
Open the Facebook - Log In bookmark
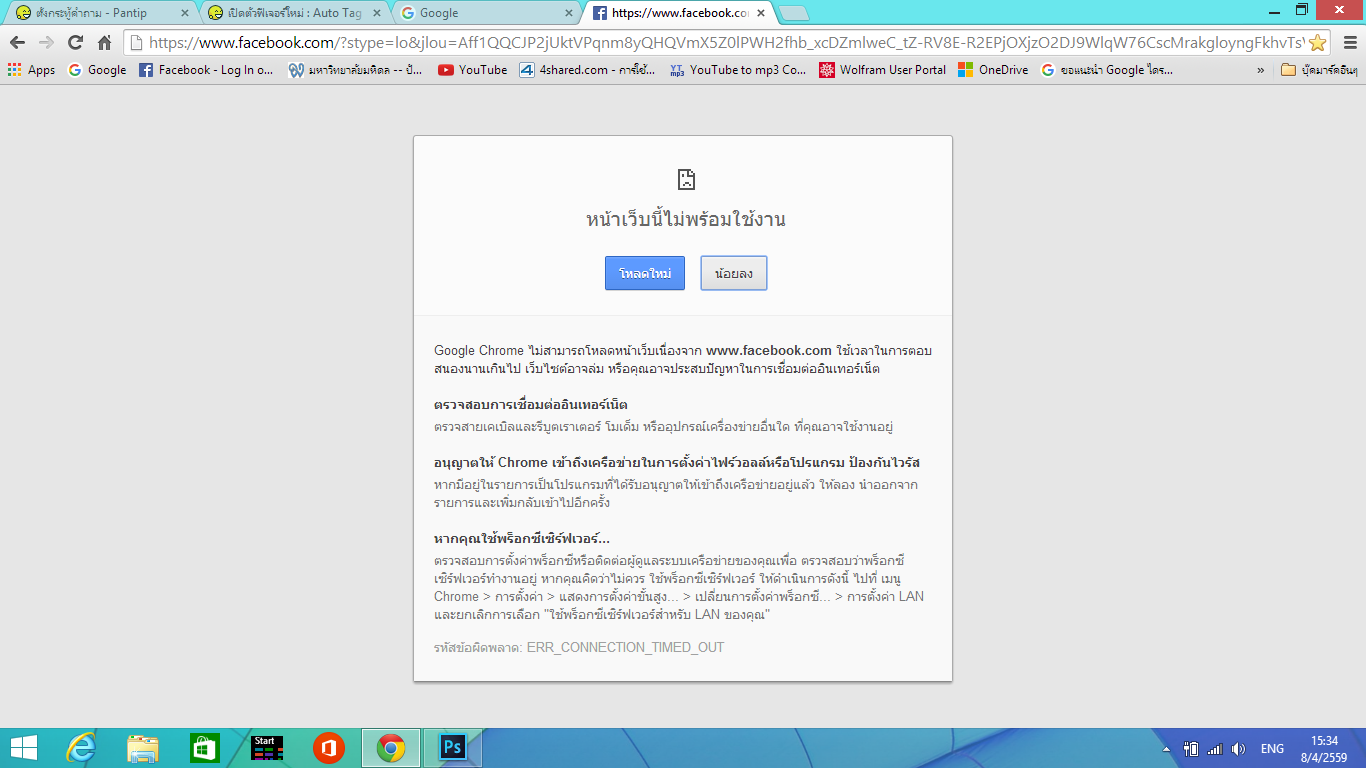pyautogui.click(x=206, y=70)
